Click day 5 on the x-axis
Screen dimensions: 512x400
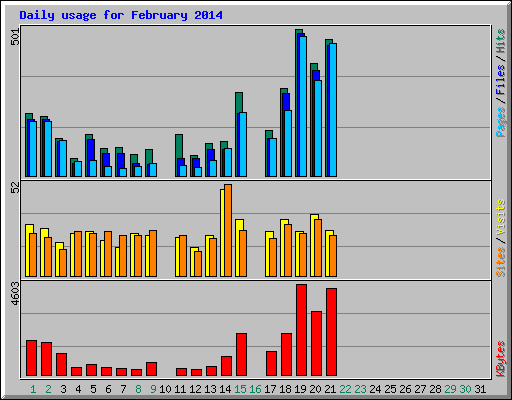(93, 389)
